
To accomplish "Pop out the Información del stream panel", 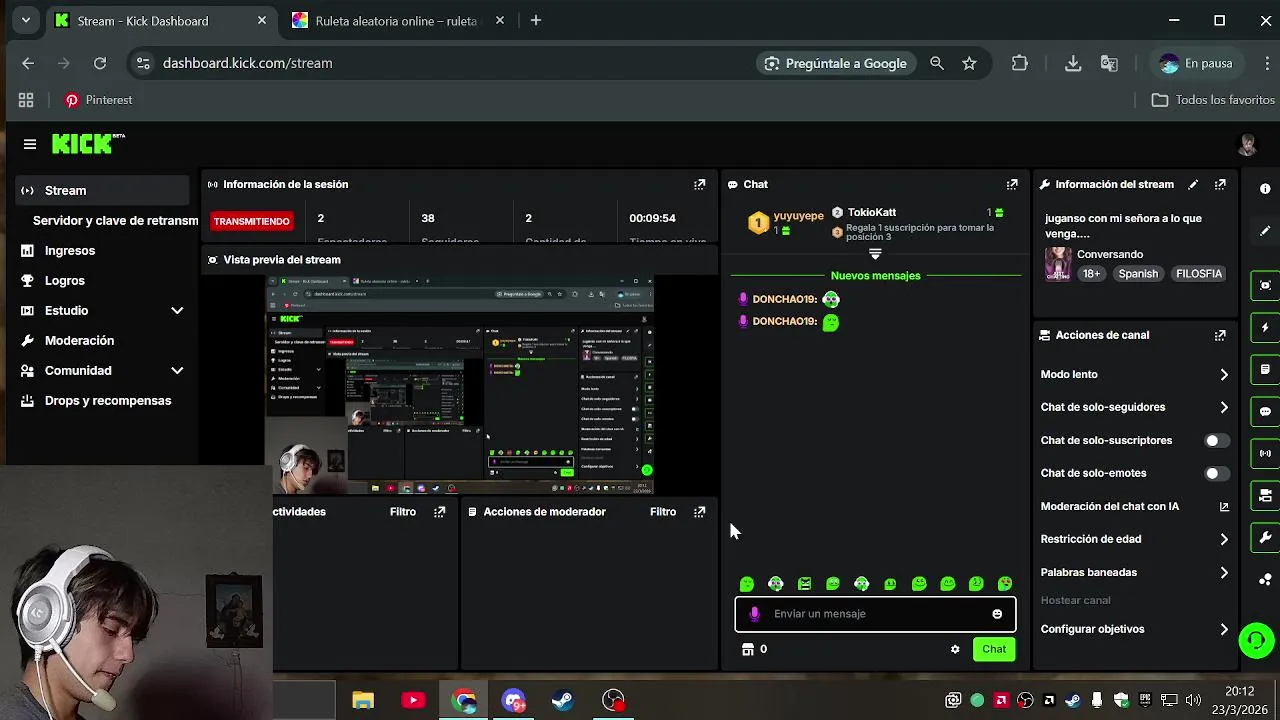I will (x=1220, y=184).
